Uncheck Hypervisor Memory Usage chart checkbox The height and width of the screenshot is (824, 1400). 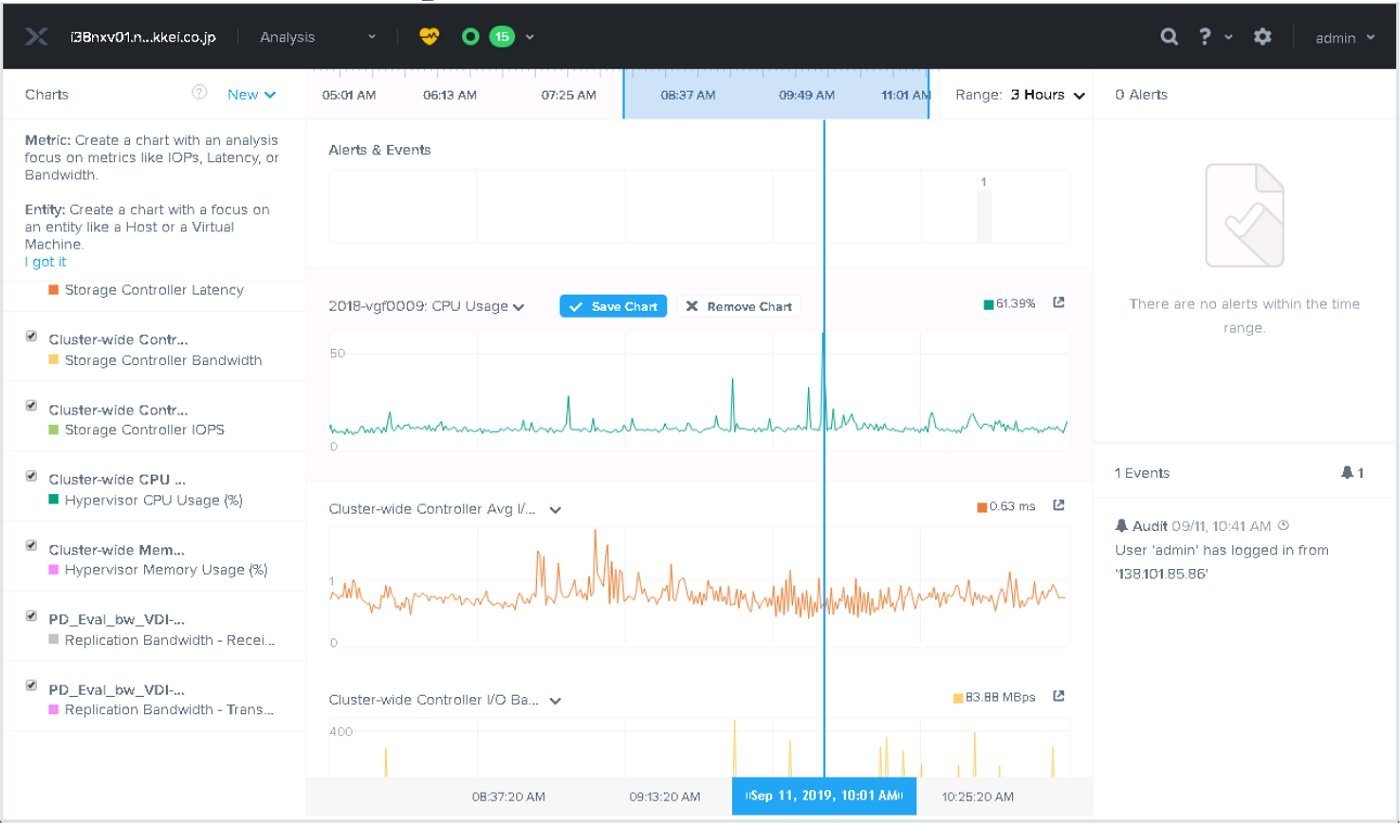tap(31, 546)
